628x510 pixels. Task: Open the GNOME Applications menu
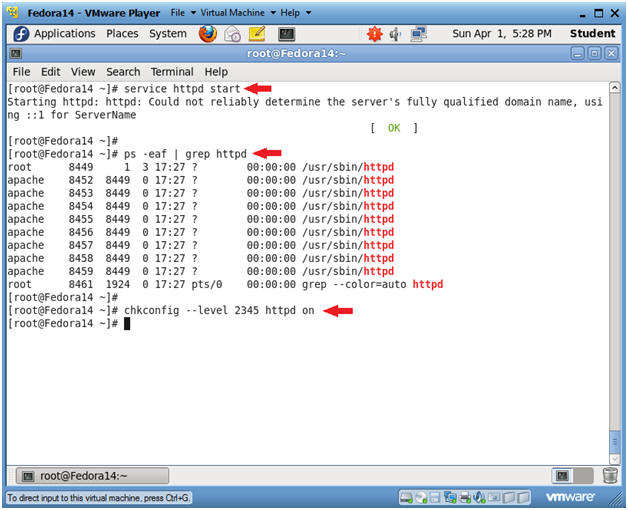tap(64, 34)
